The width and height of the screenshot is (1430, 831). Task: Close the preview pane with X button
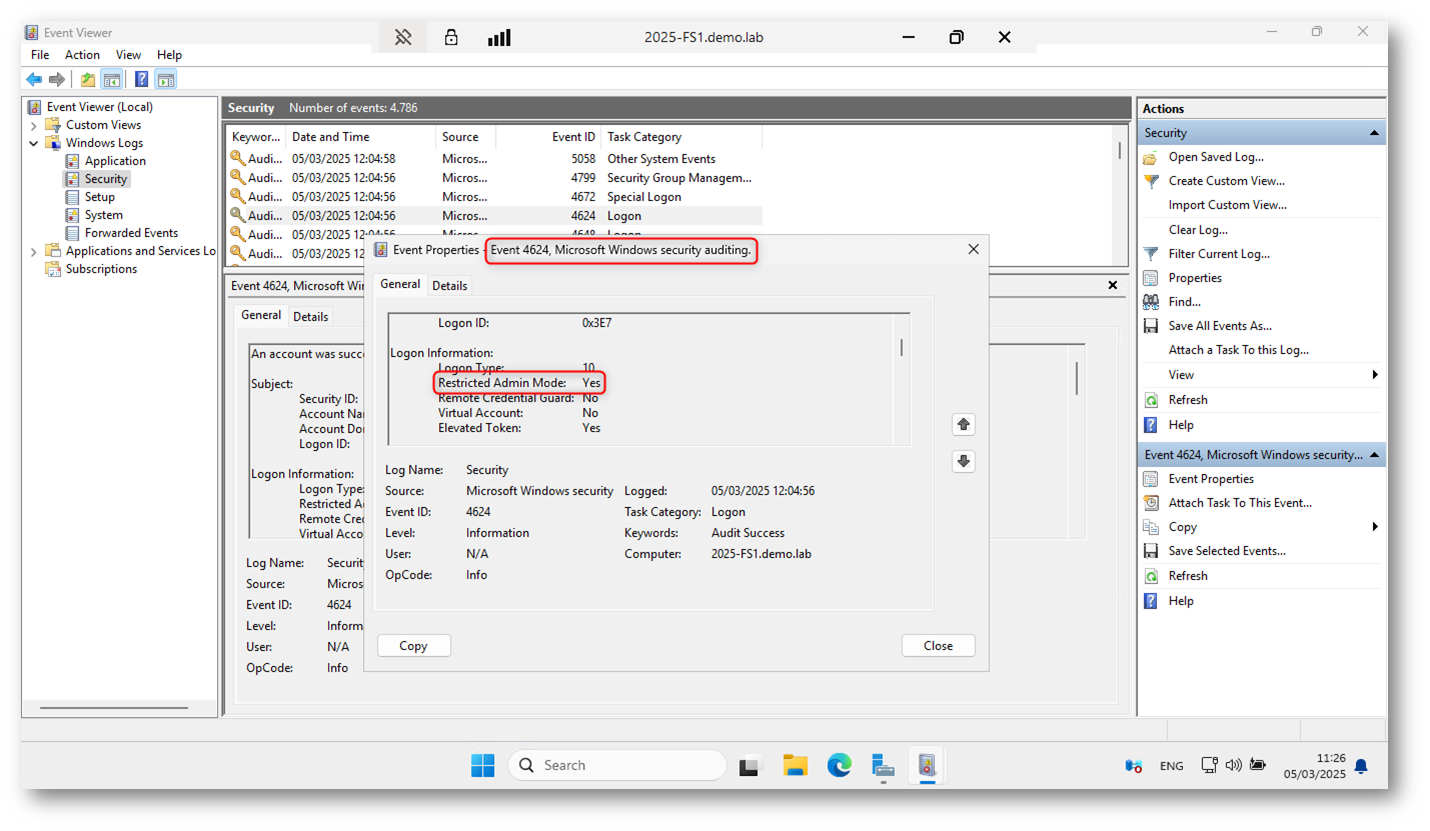click(x=1113, y=285)
